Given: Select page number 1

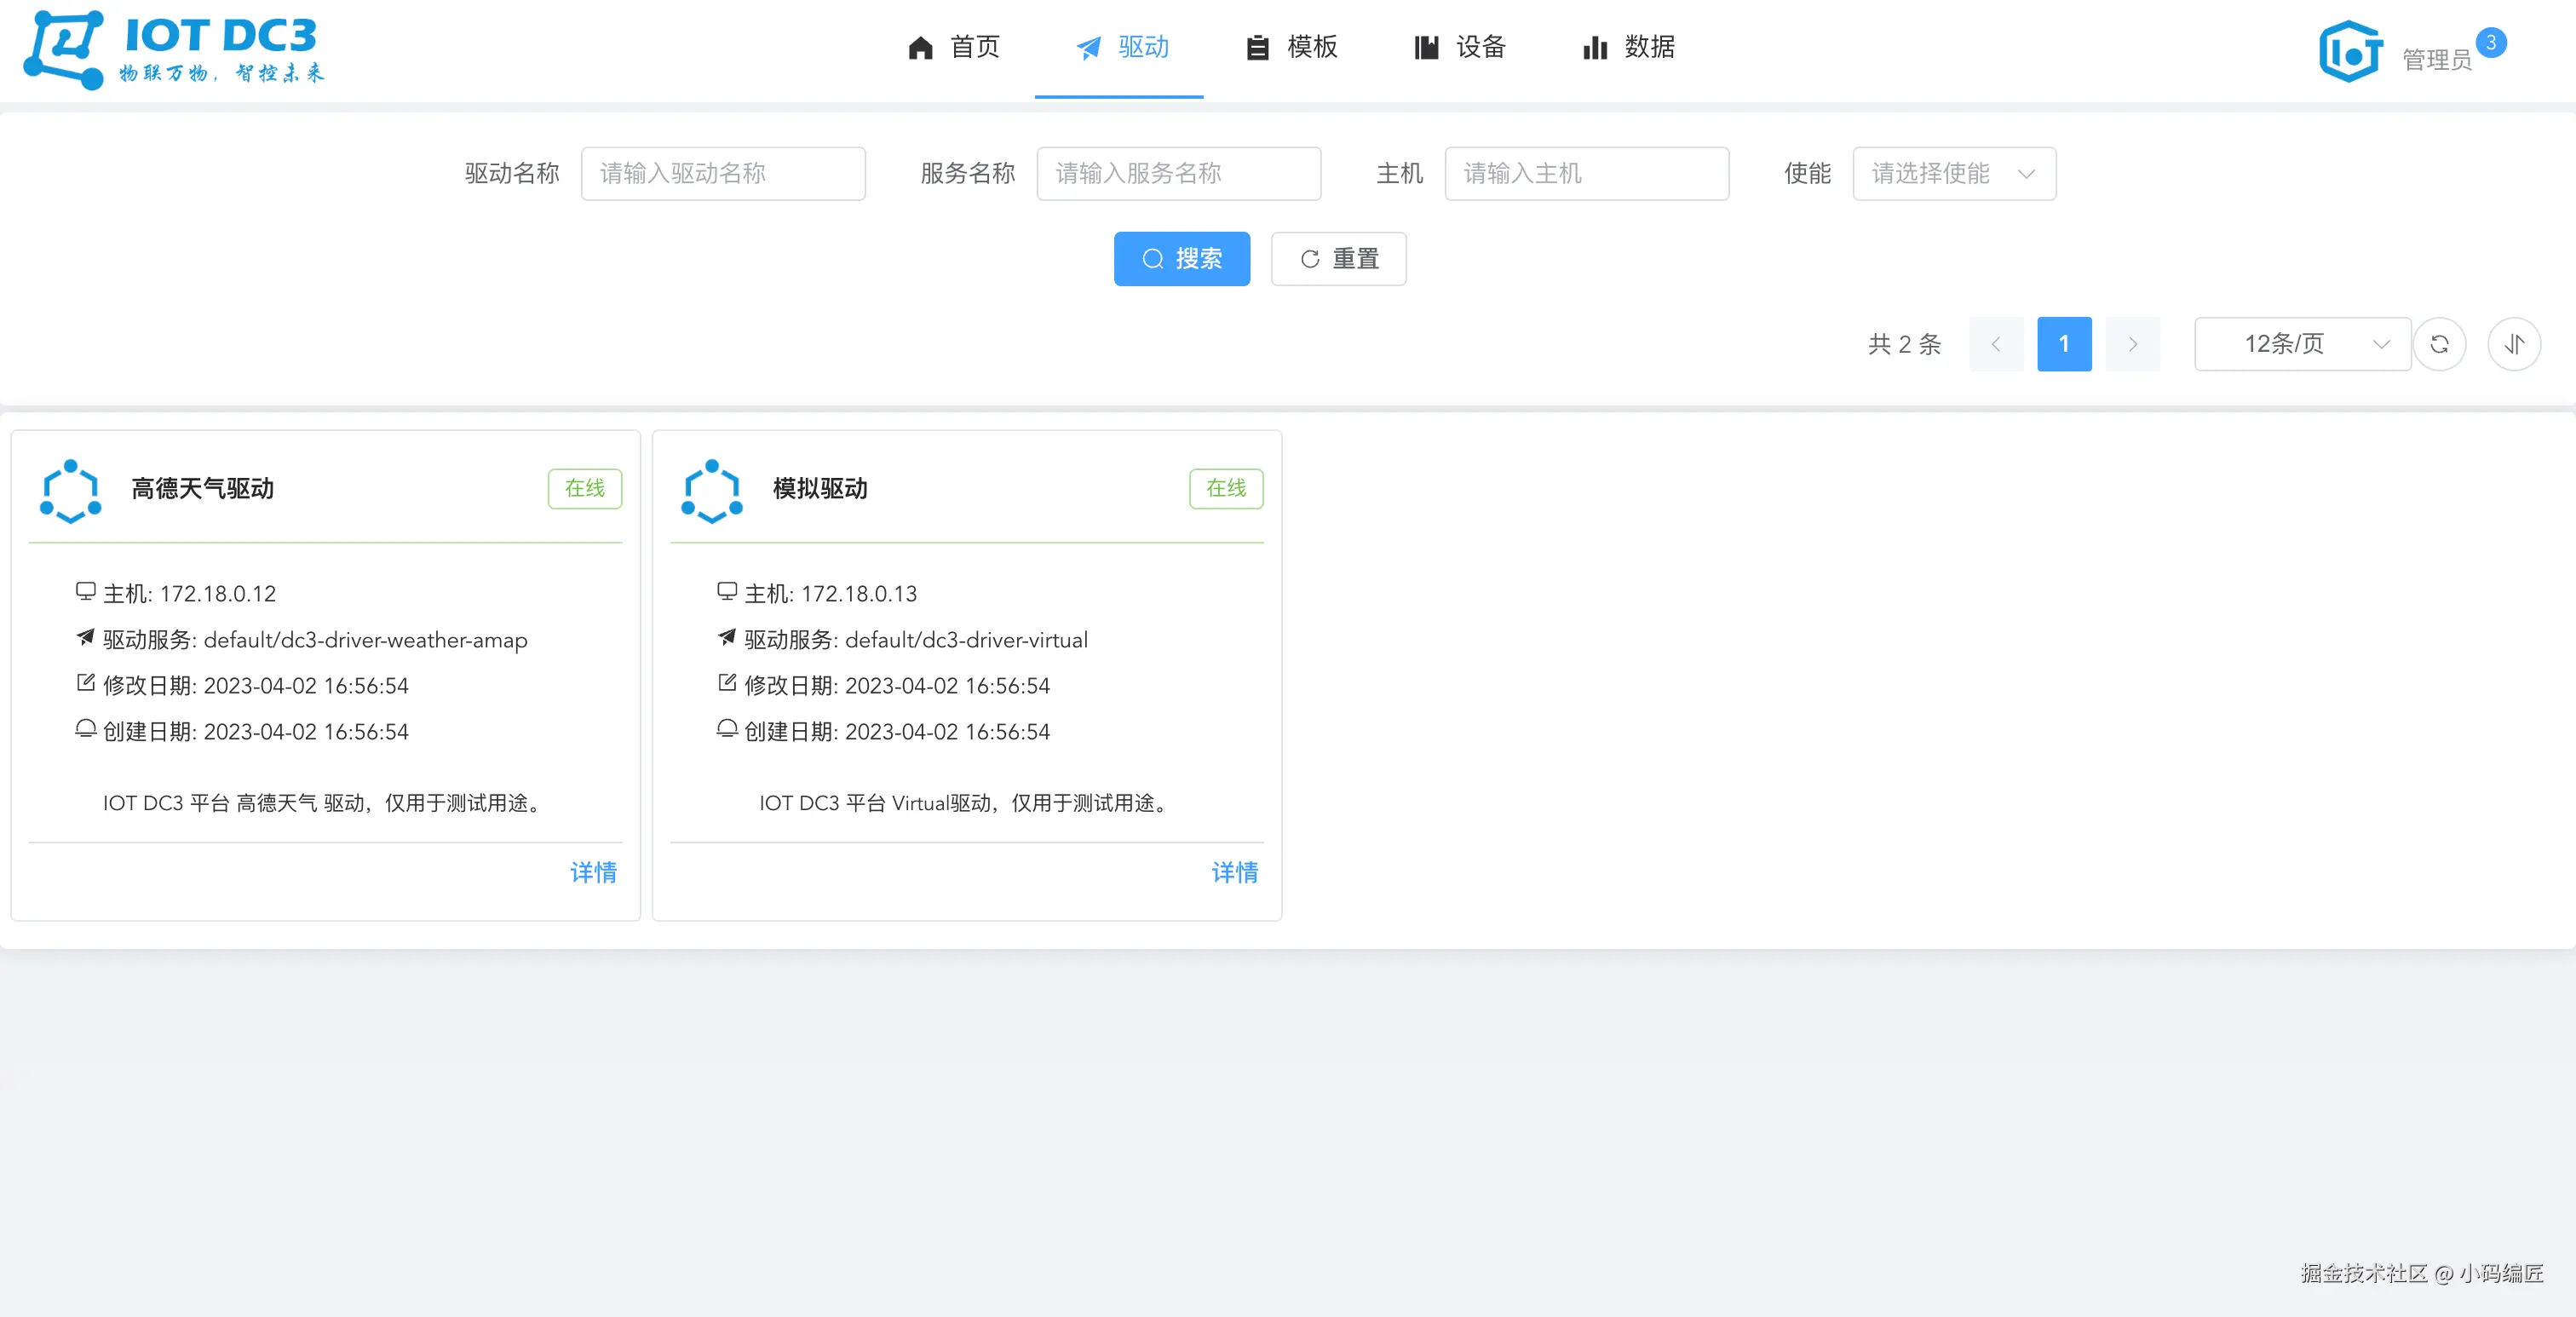Looking at the screenshot, I should [2064, 344].
